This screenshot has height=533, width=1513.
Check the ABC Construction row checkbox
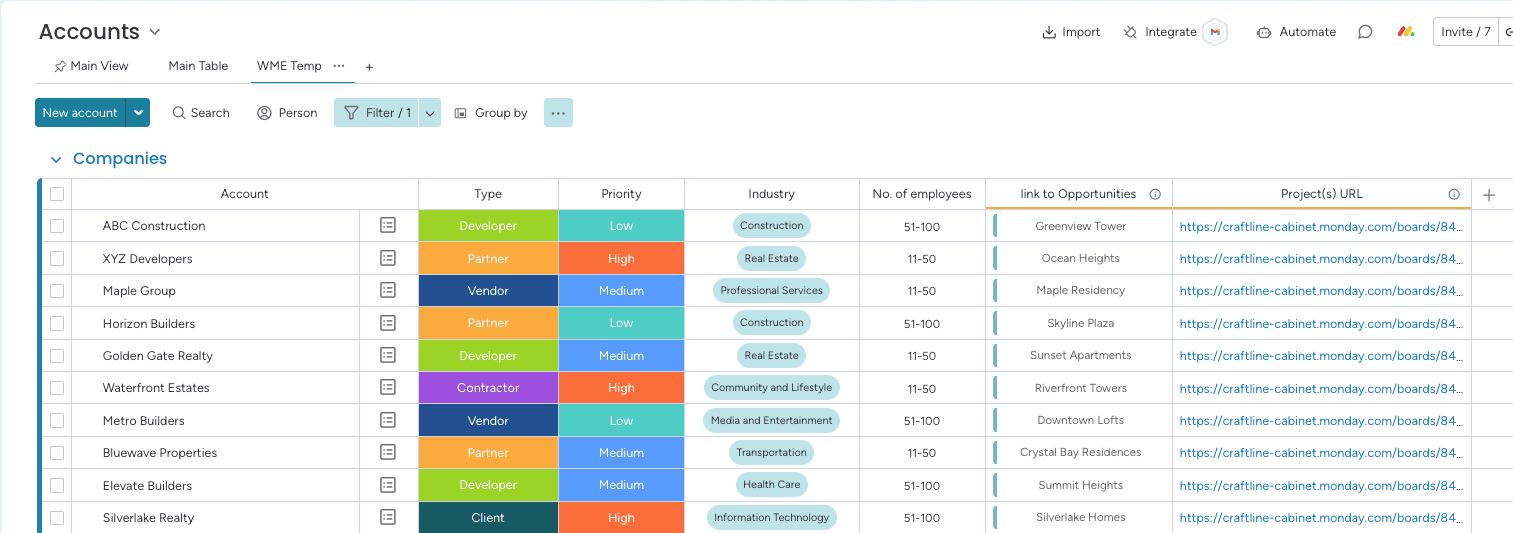[x=57, y=226]
